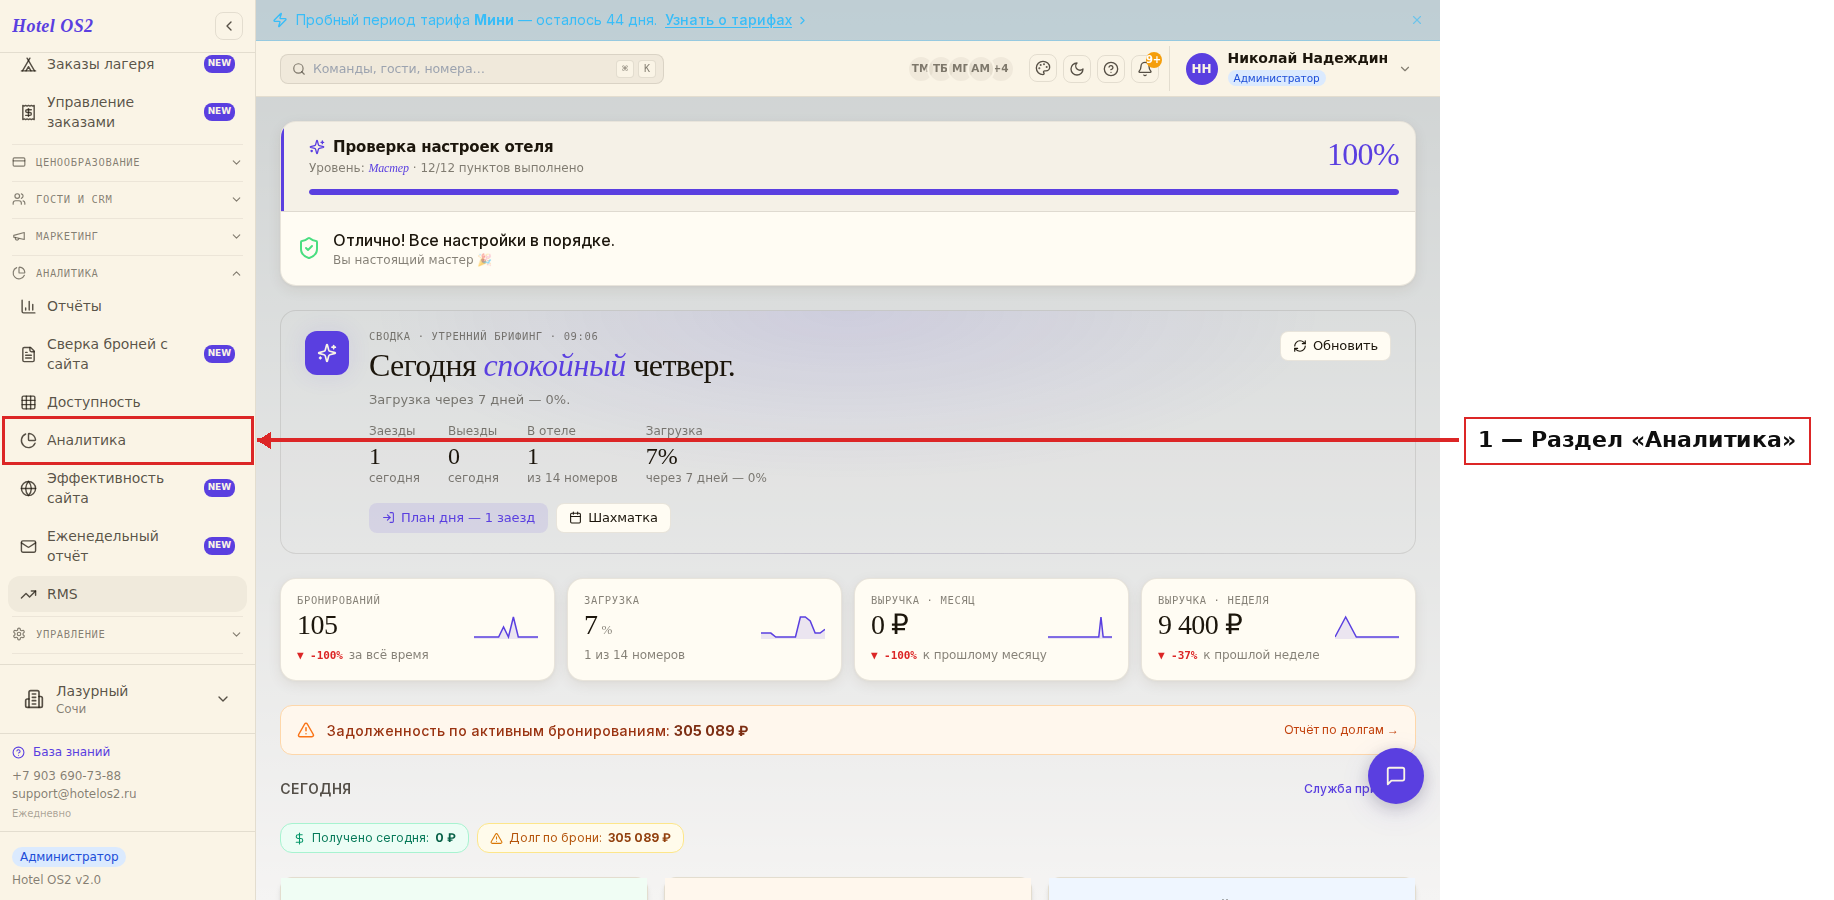Open notifications bell icon
1834x900 pixels.
coord(1145,69)
